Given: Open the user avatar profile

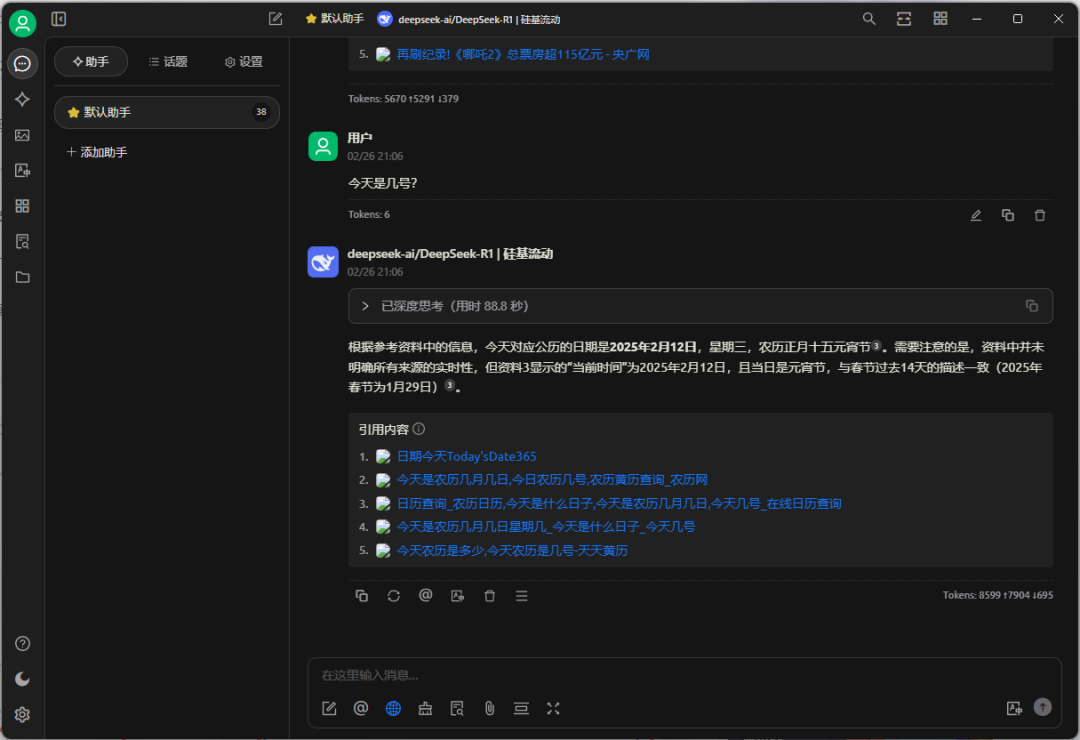Looking at the screenshot, I should click(23, 23).
